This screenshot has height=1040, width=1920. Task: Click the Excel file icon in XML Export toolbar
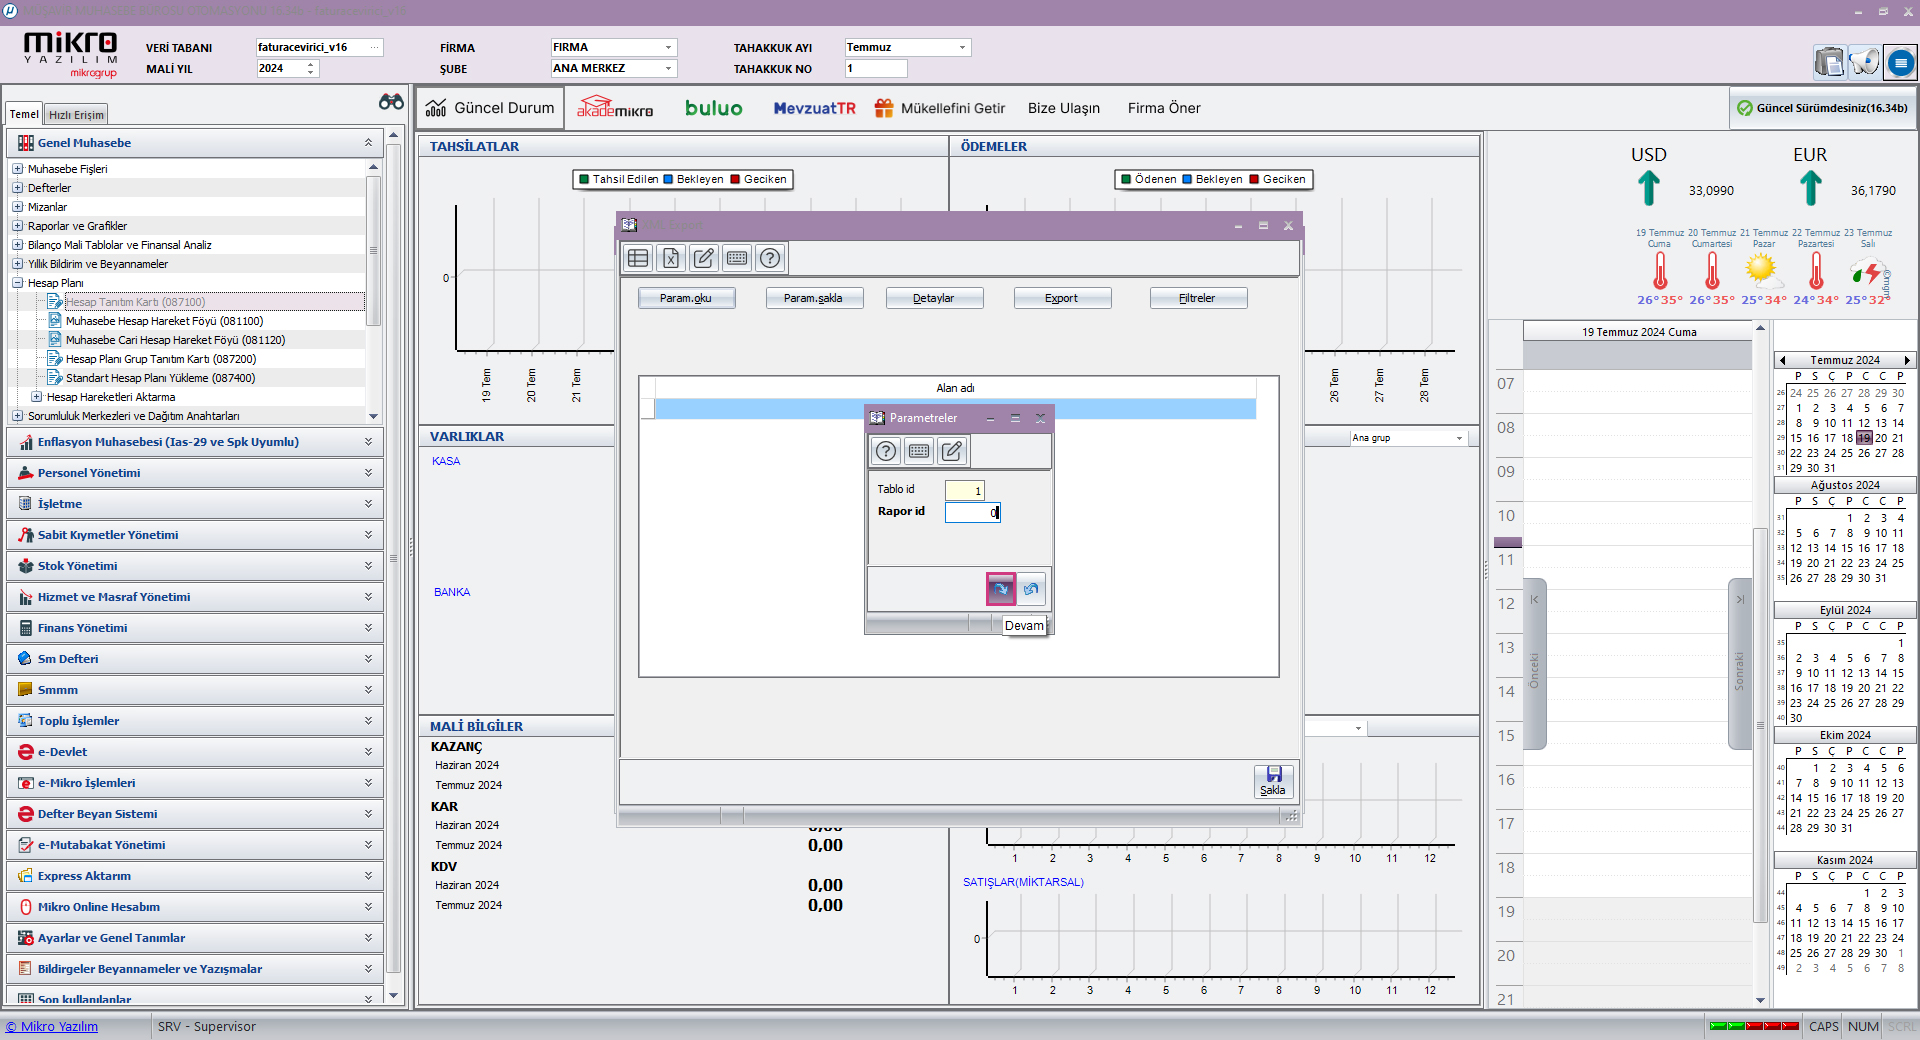[x=671, y=258]
